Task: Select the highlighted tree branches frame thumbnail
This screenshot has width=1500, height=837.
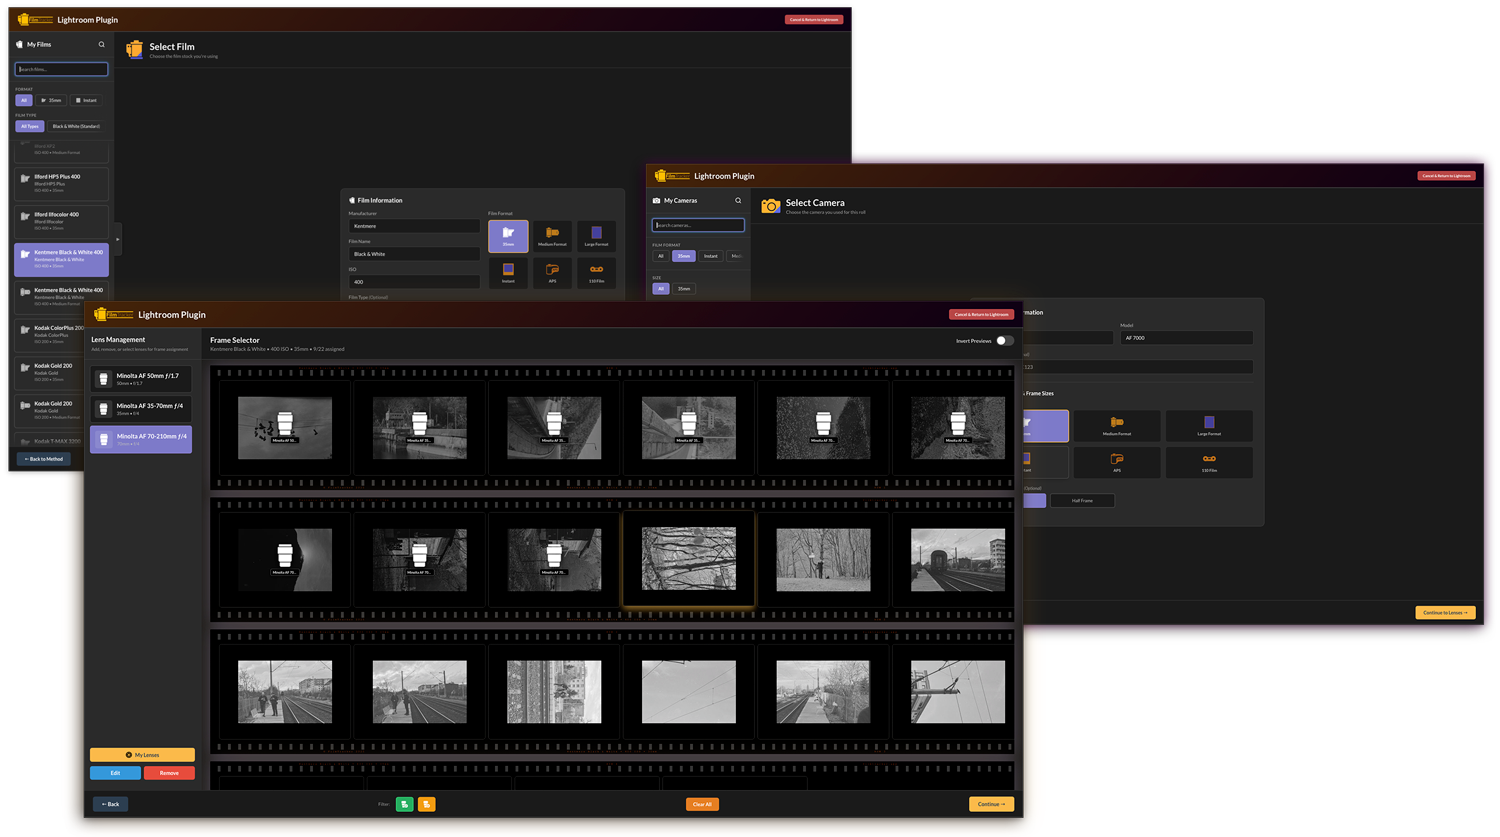Action: coord(688,558)
